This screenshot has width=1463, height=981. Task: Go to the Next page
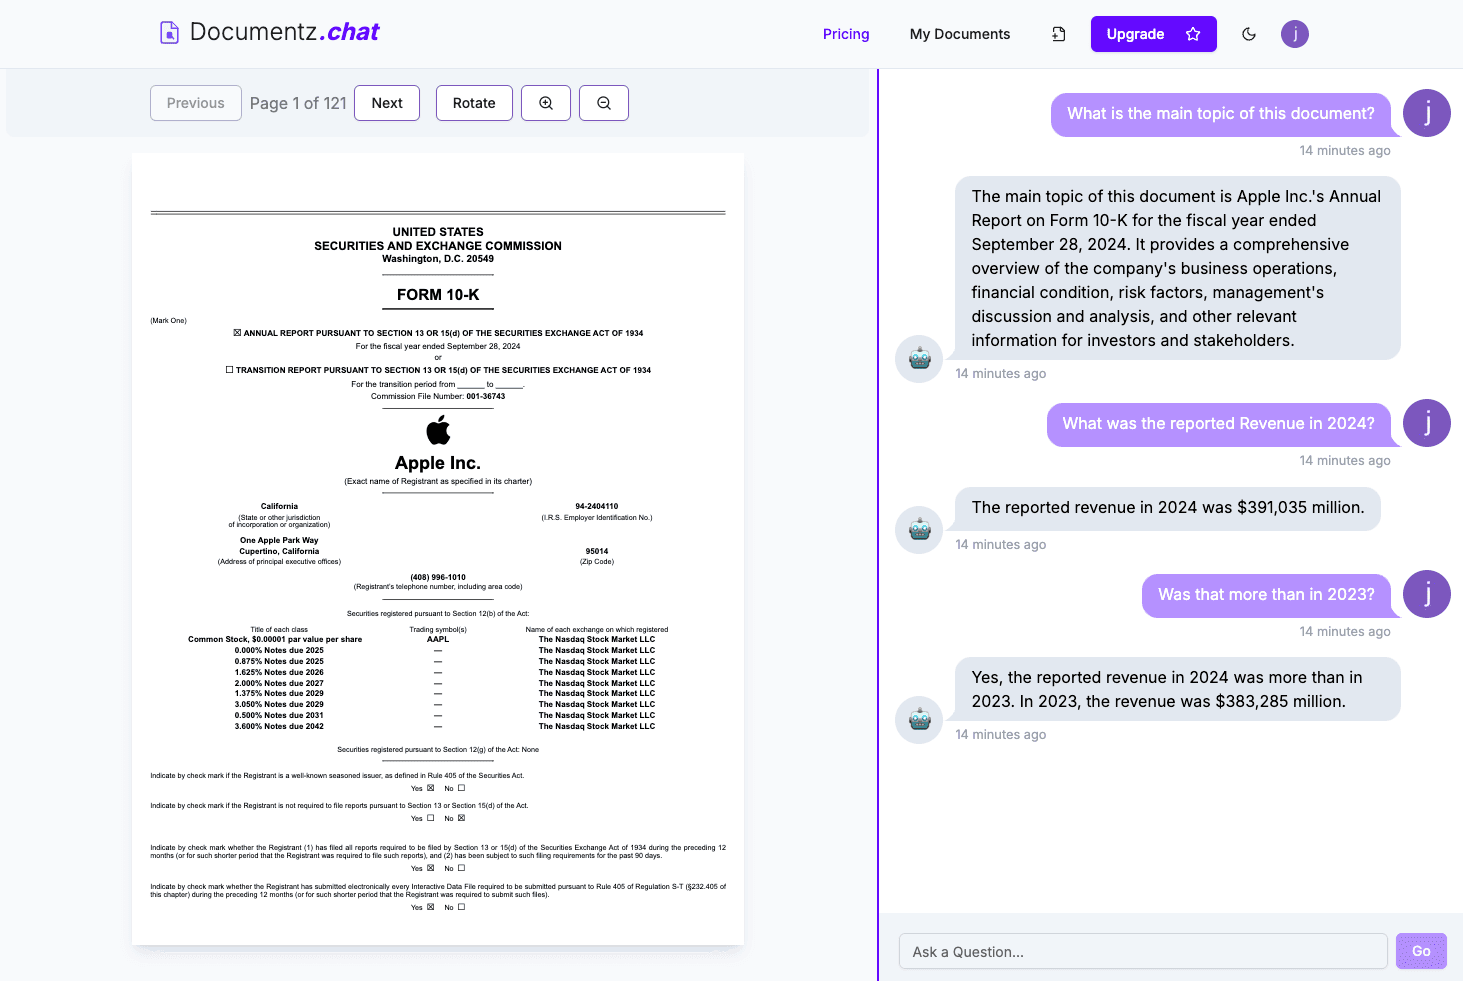point(387,103)
